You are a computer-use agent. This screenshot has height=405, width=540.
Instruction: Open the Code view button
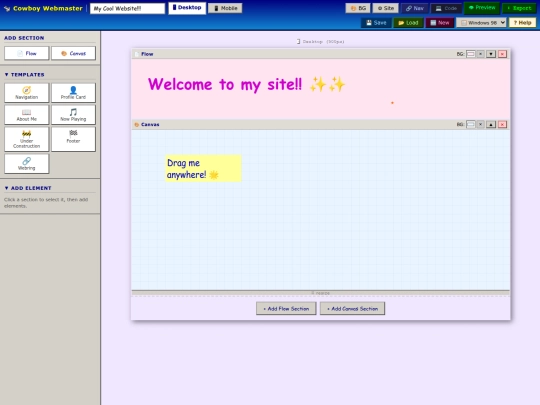click(x=446, y=8)
